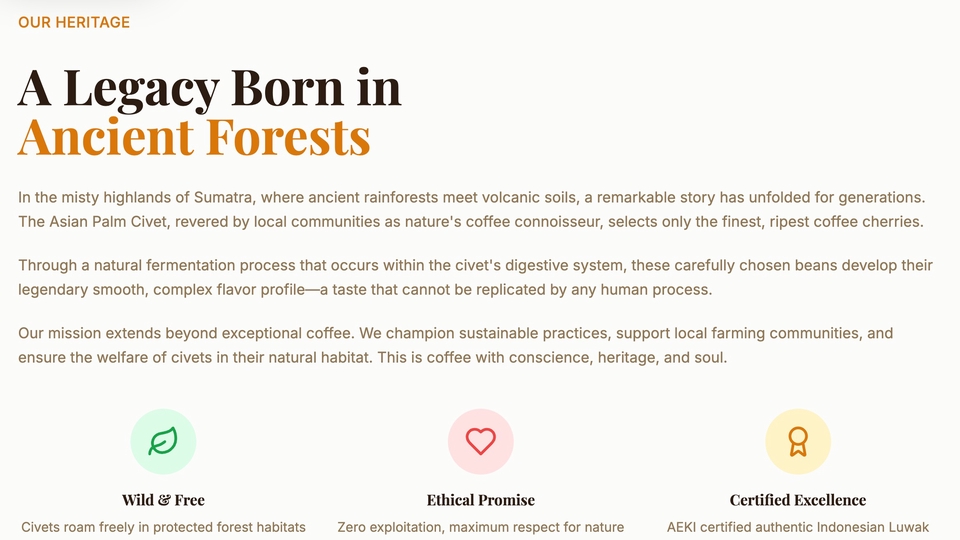Click AEKI certified description text
The height and width of the screenshot is (540, 960).
798,527
